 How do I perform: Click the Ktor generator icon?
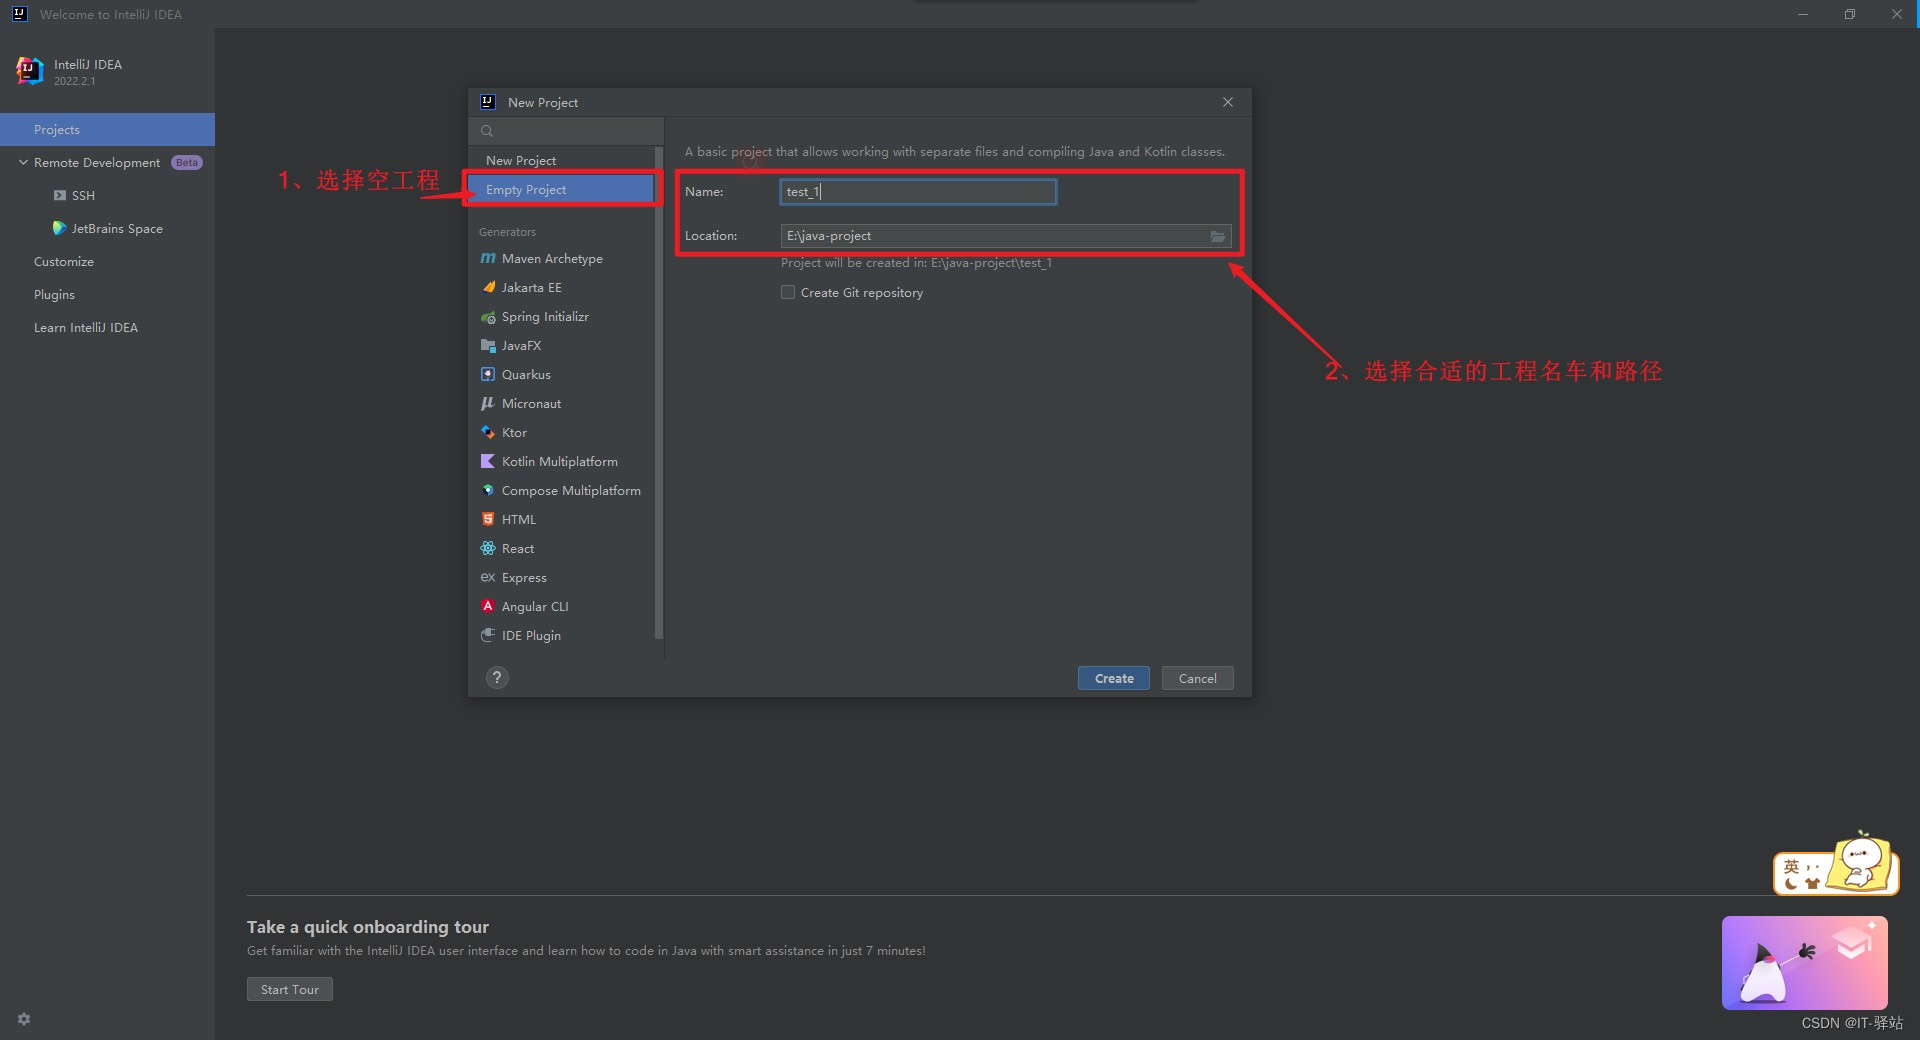[488, 432]
